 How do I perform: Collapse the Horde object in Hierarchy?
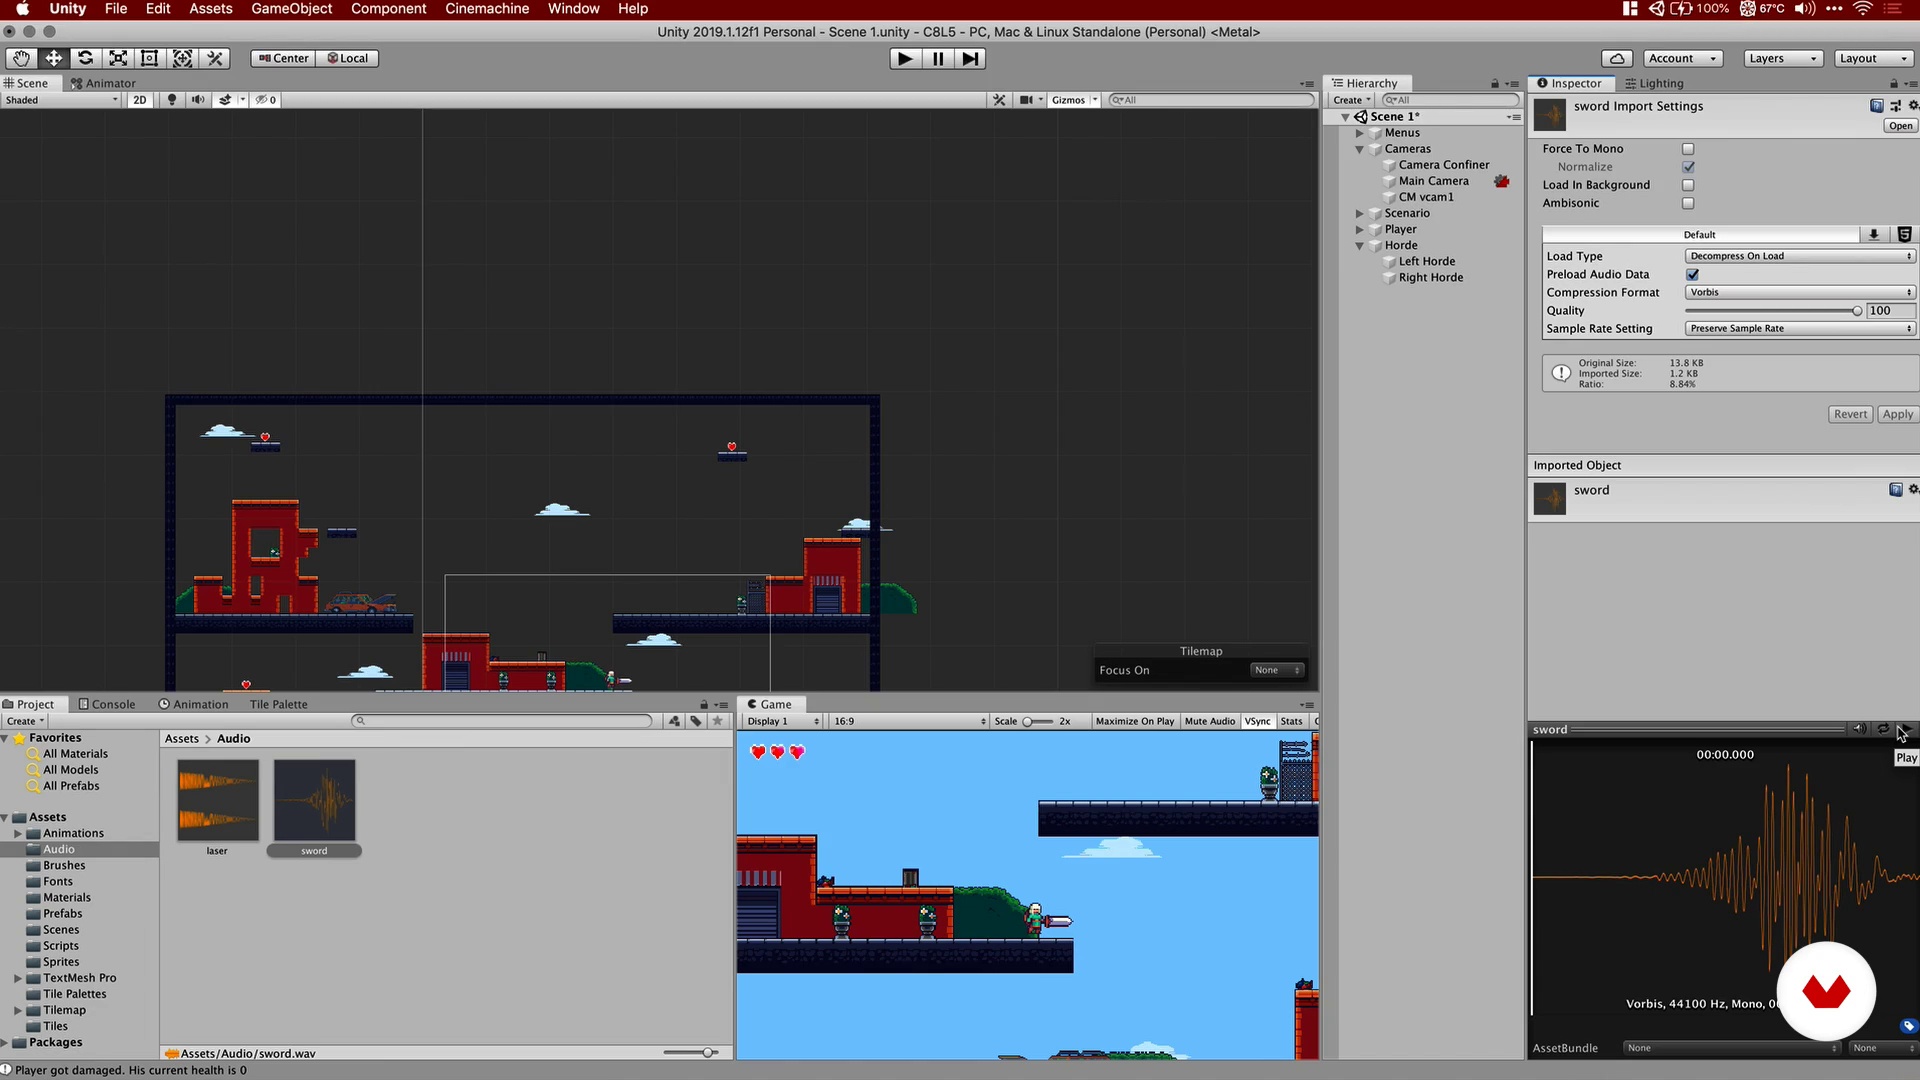1359,246
